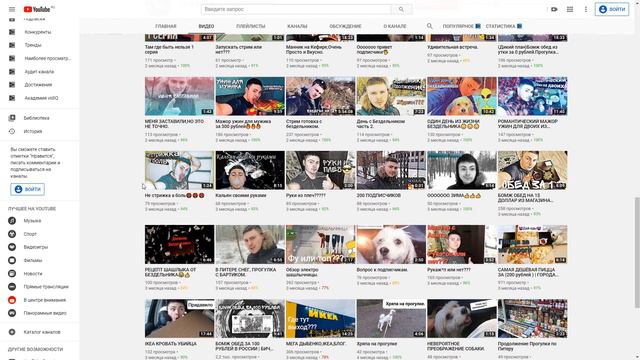Open the ИКЕА store thumbnail video

point(320,318)
